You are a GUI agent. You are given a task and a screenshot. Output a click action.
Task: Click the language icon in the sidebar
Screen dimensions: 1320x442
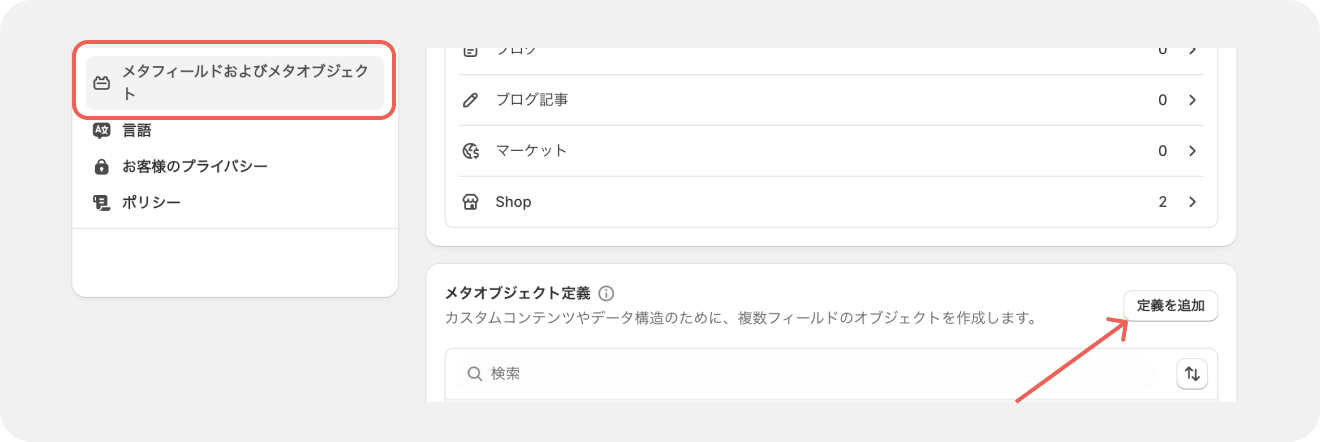101,130
